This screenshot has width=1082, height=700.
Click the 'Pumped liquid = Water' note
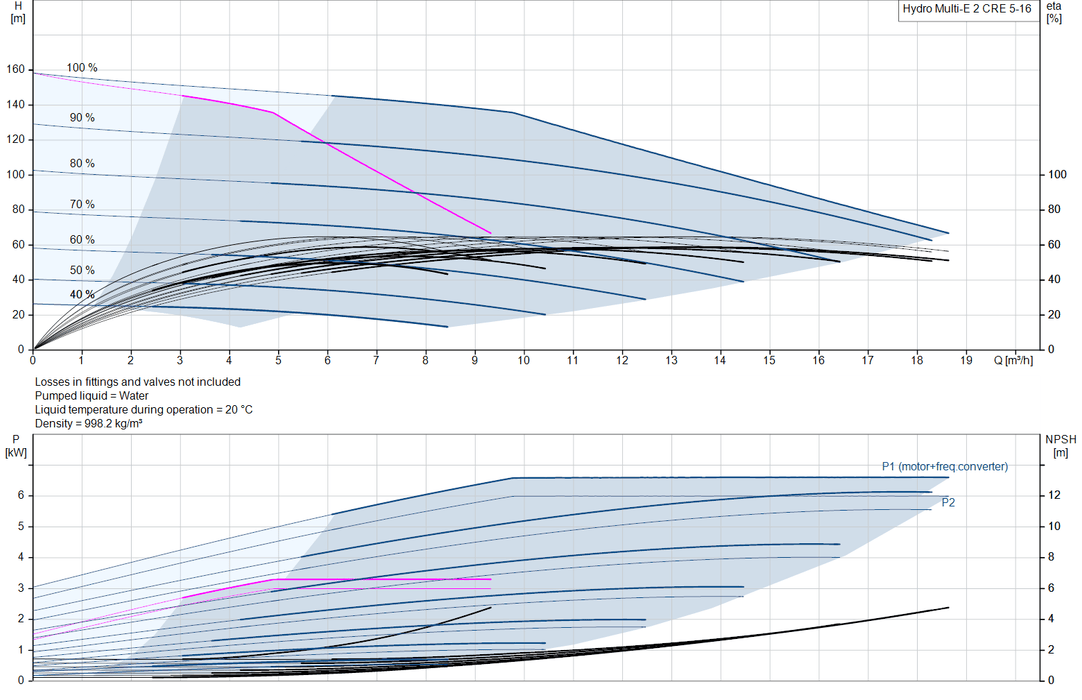92,396
